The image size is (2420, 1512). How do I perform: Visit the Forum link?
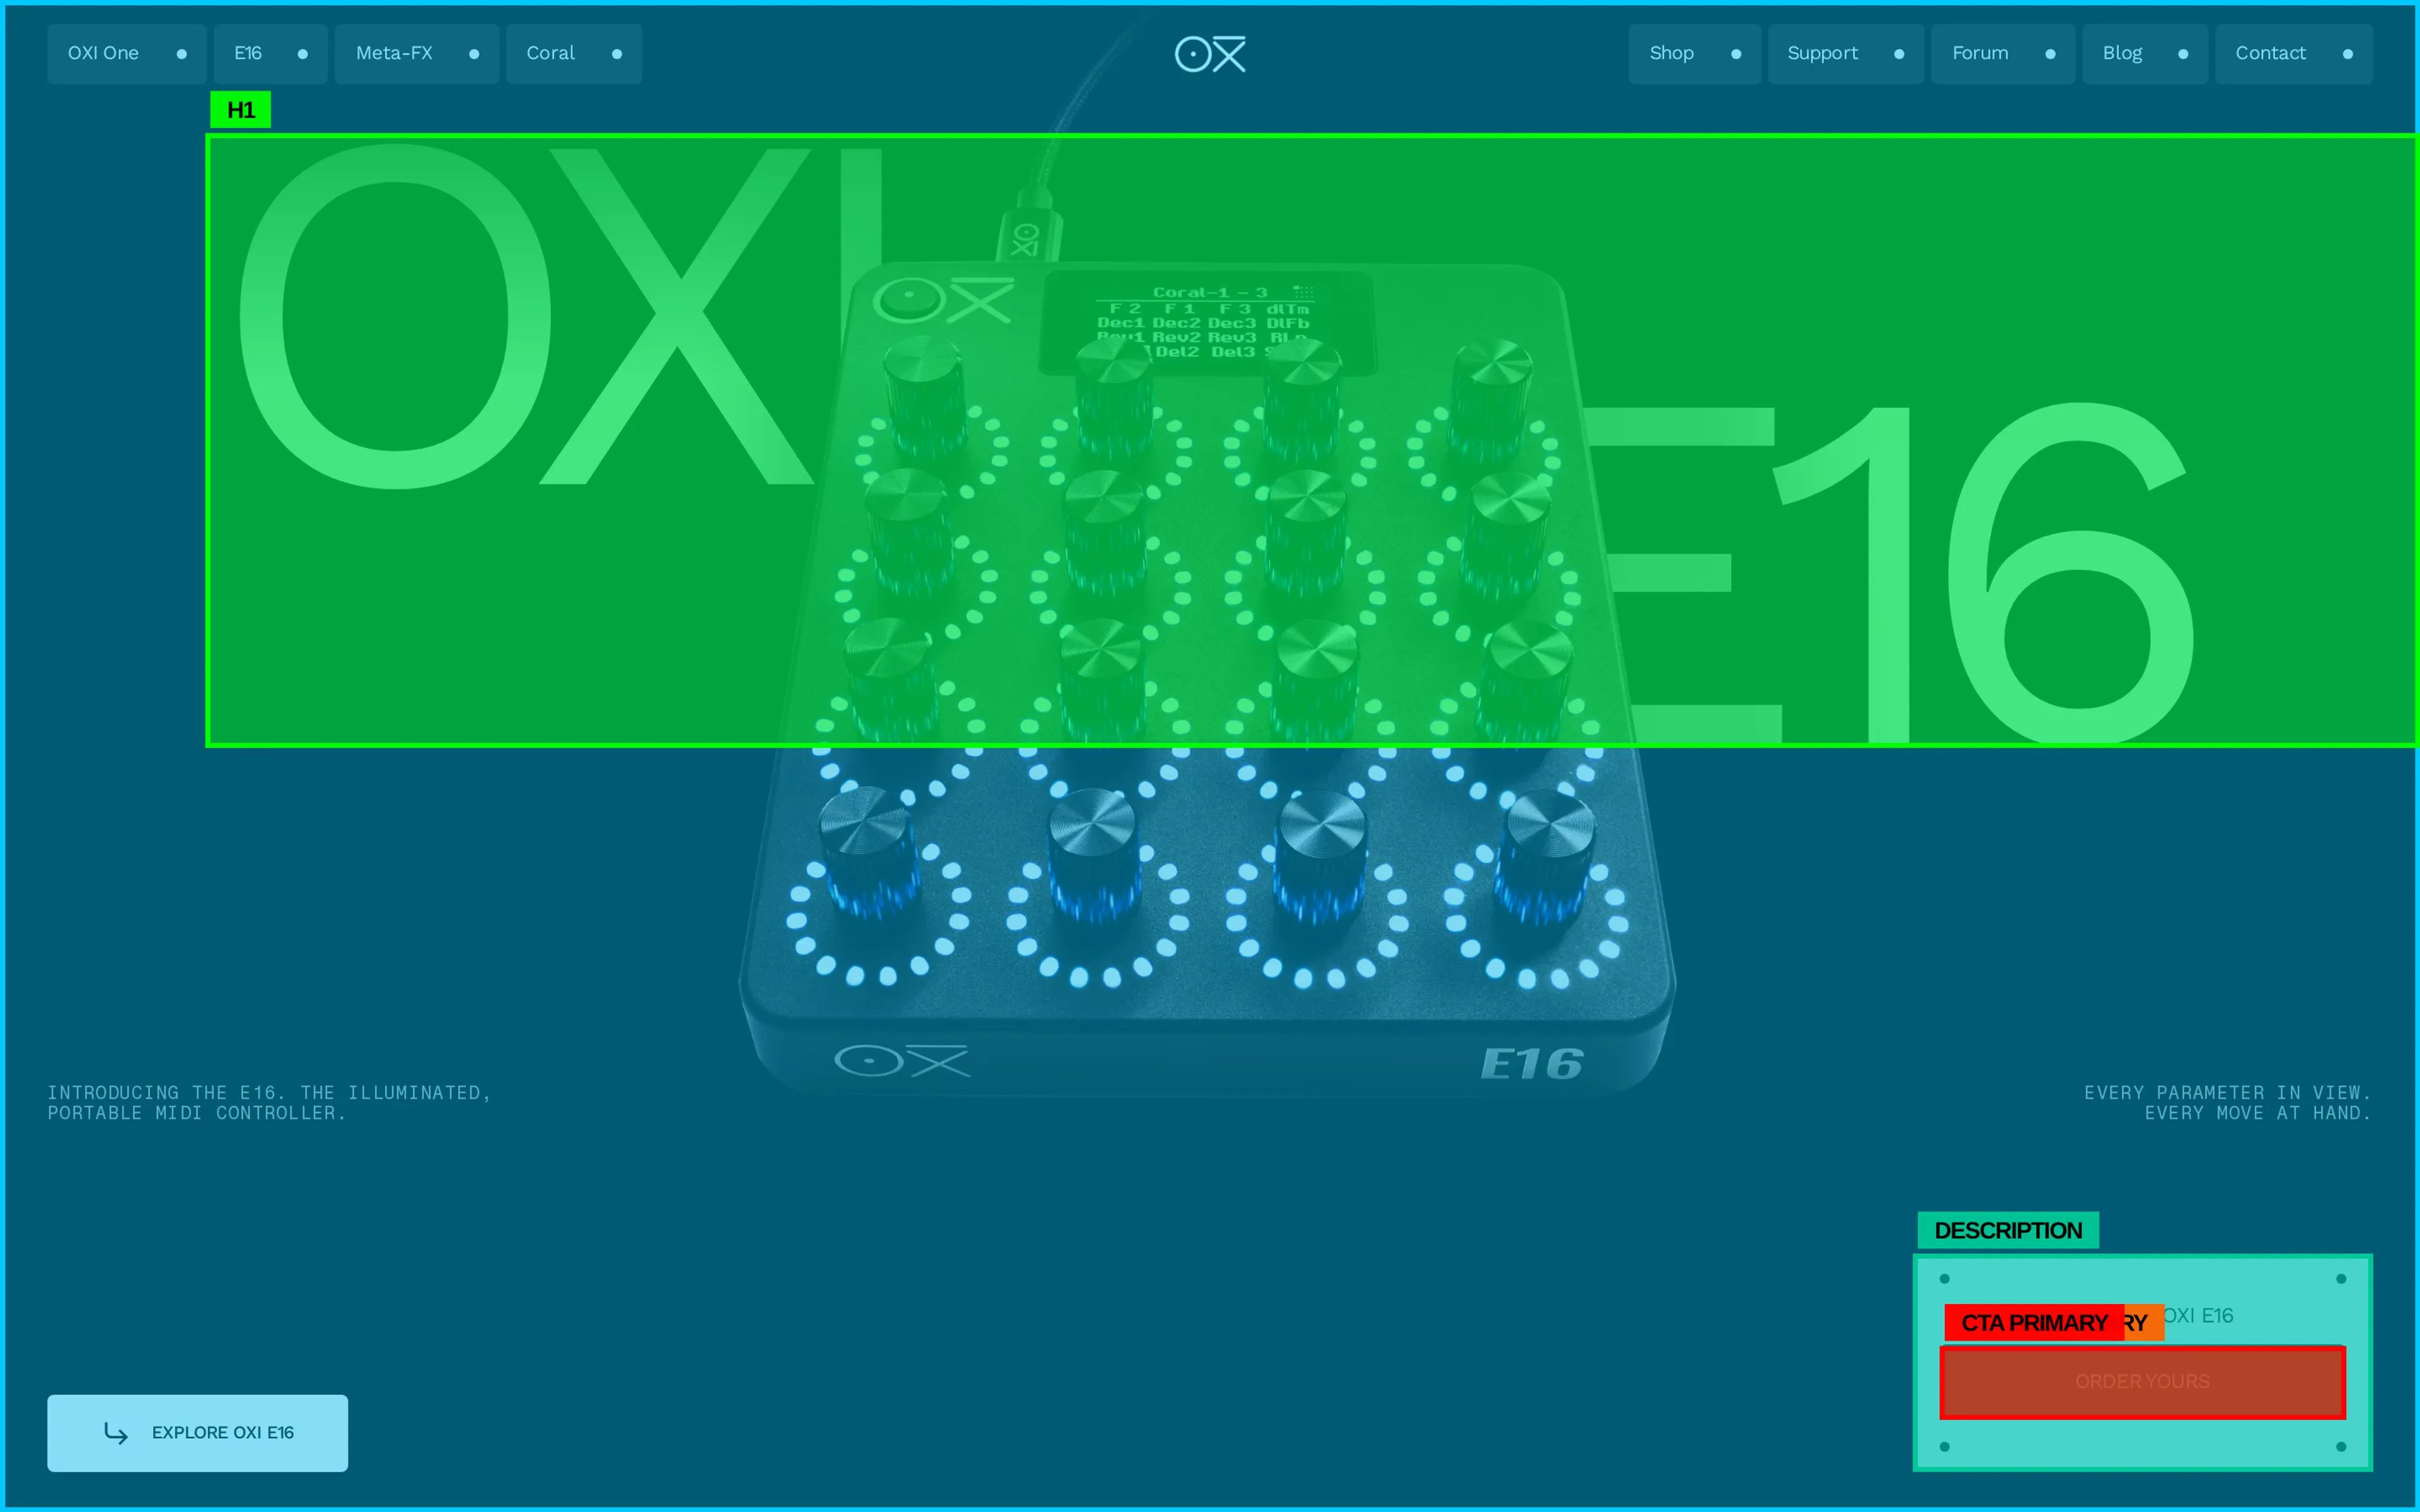2003,54
